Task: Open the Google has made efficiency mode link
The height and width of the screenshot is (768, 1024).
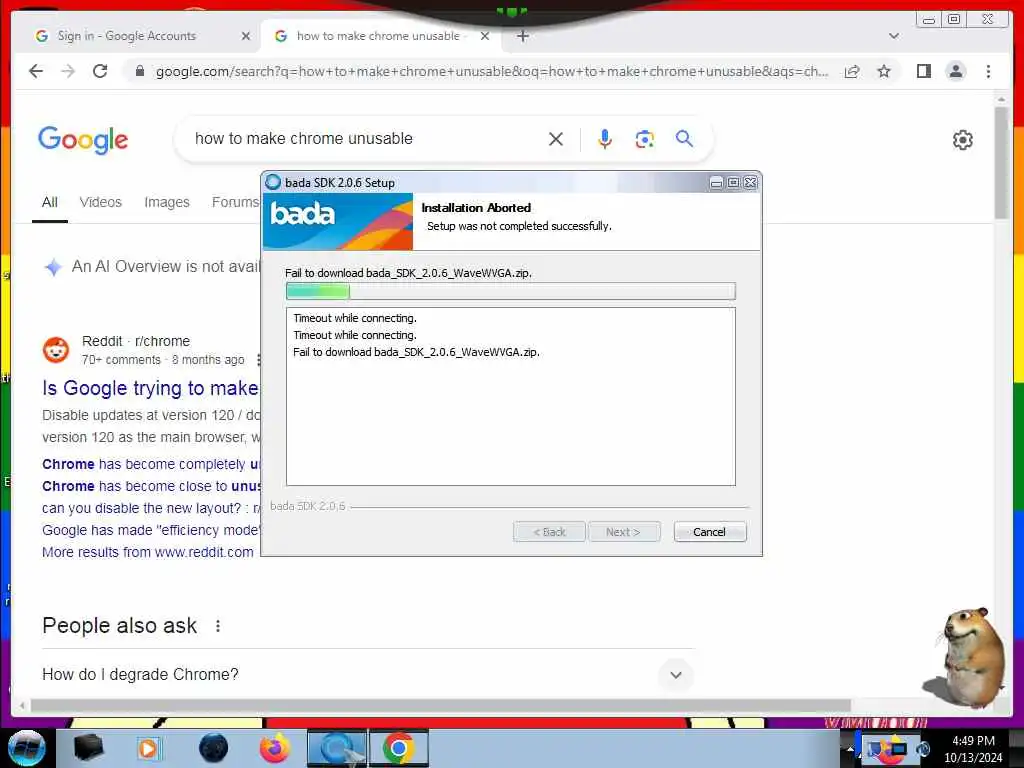Action: click(x=151, y=530)
